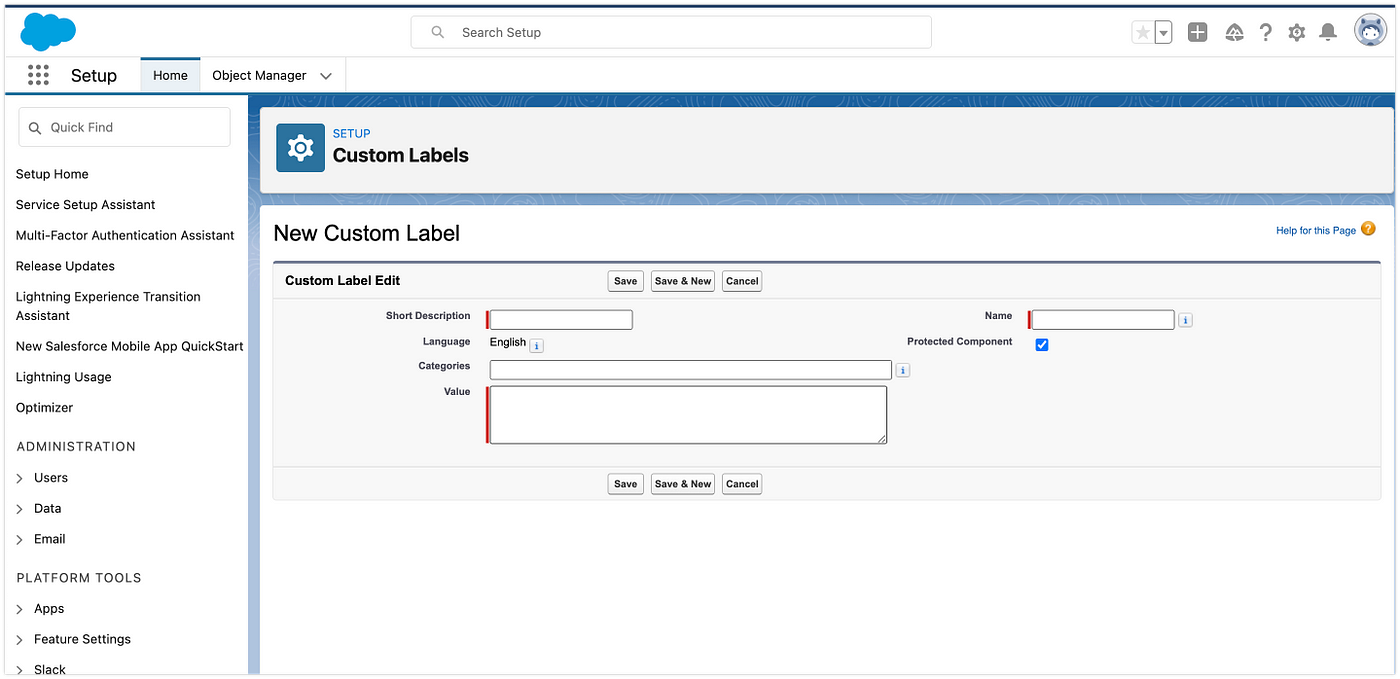The height and width of the screenshot is (679, 1400).
Task: Open Multi-Factor Authentication Assistant
Action: [x=125, y=236]
